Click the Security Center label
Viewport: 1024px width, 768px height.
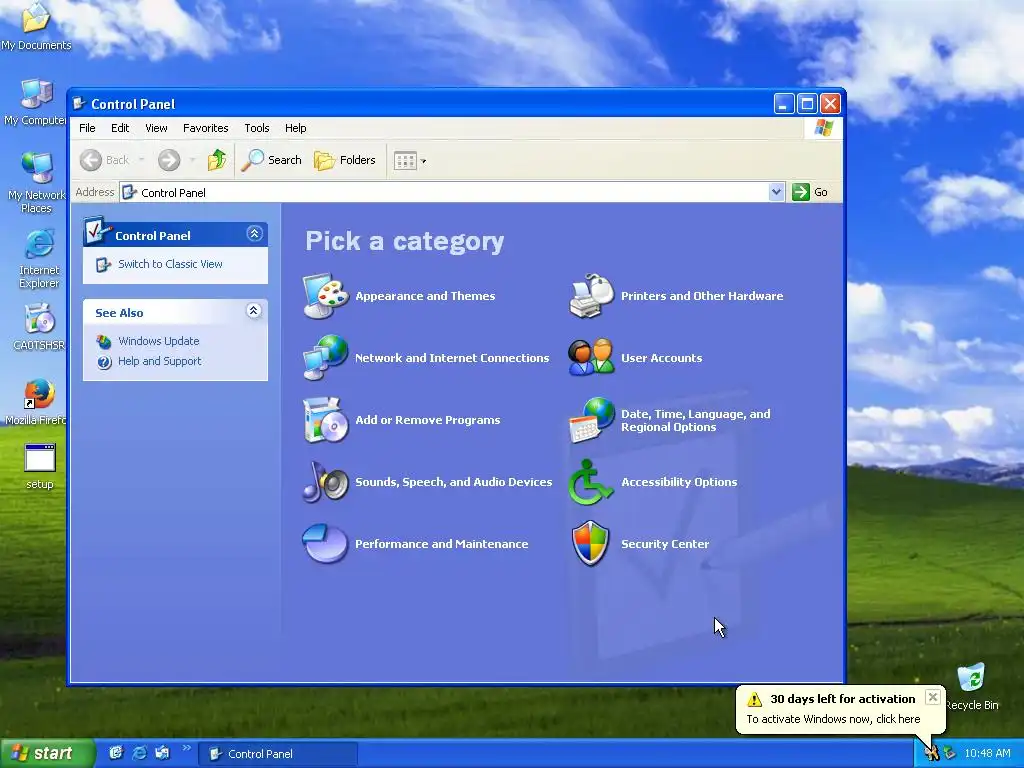coord(665,544)
